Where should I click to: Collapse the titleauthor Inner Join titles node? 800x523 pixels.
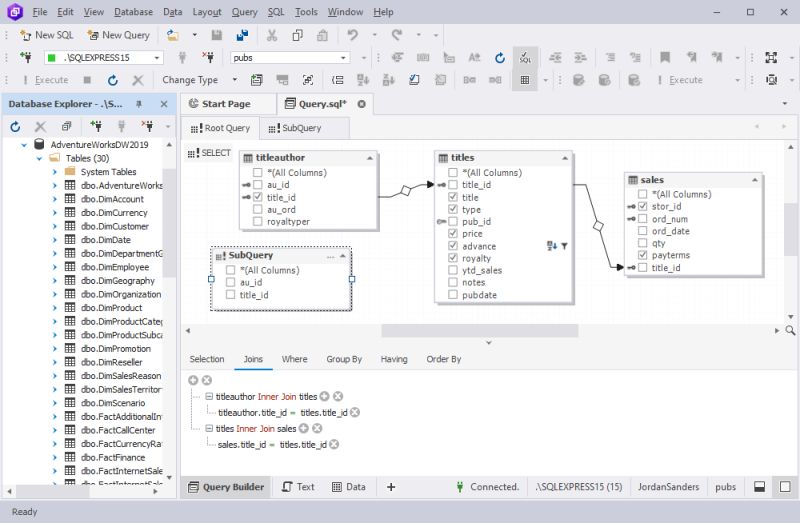point(209,396)
